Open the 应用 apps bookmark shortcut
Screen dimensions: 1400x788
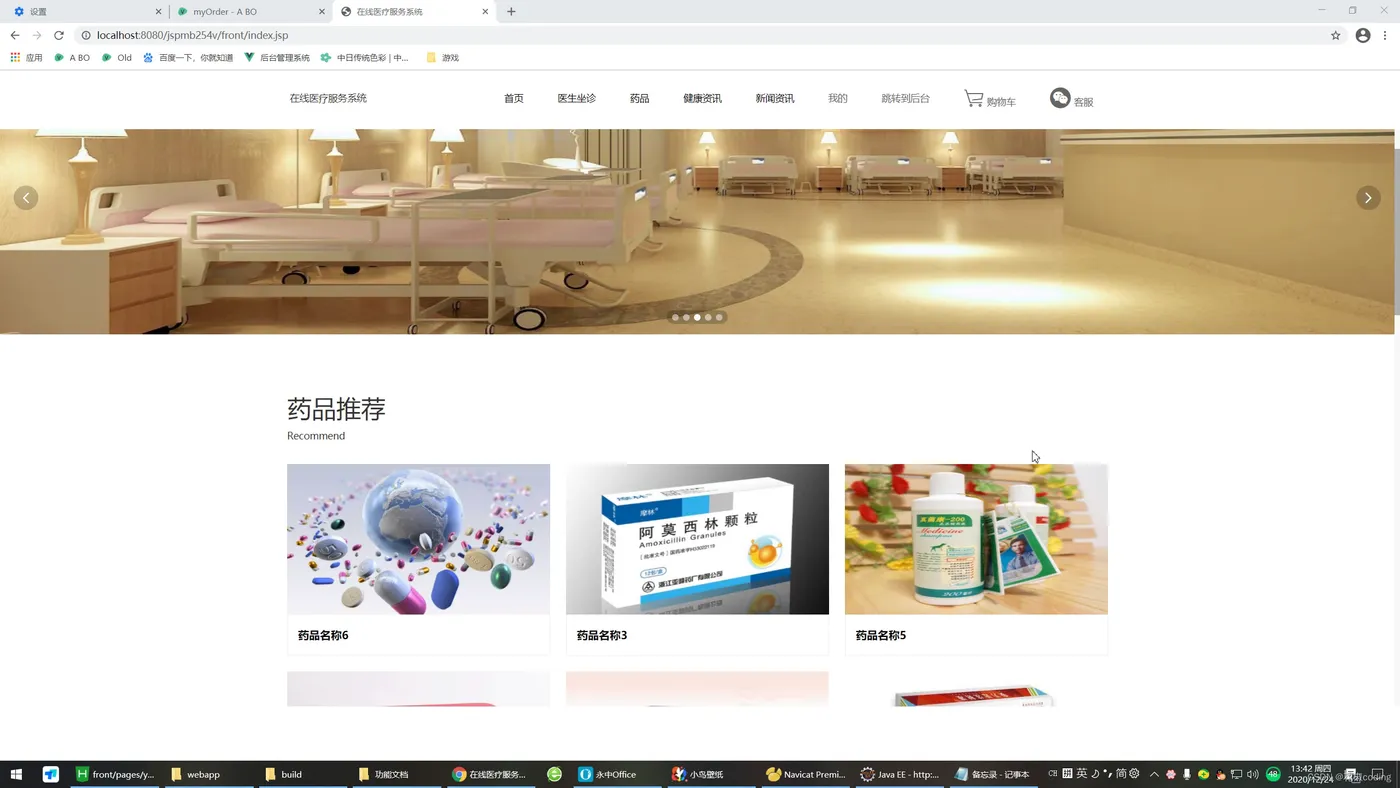pos(26,58)
